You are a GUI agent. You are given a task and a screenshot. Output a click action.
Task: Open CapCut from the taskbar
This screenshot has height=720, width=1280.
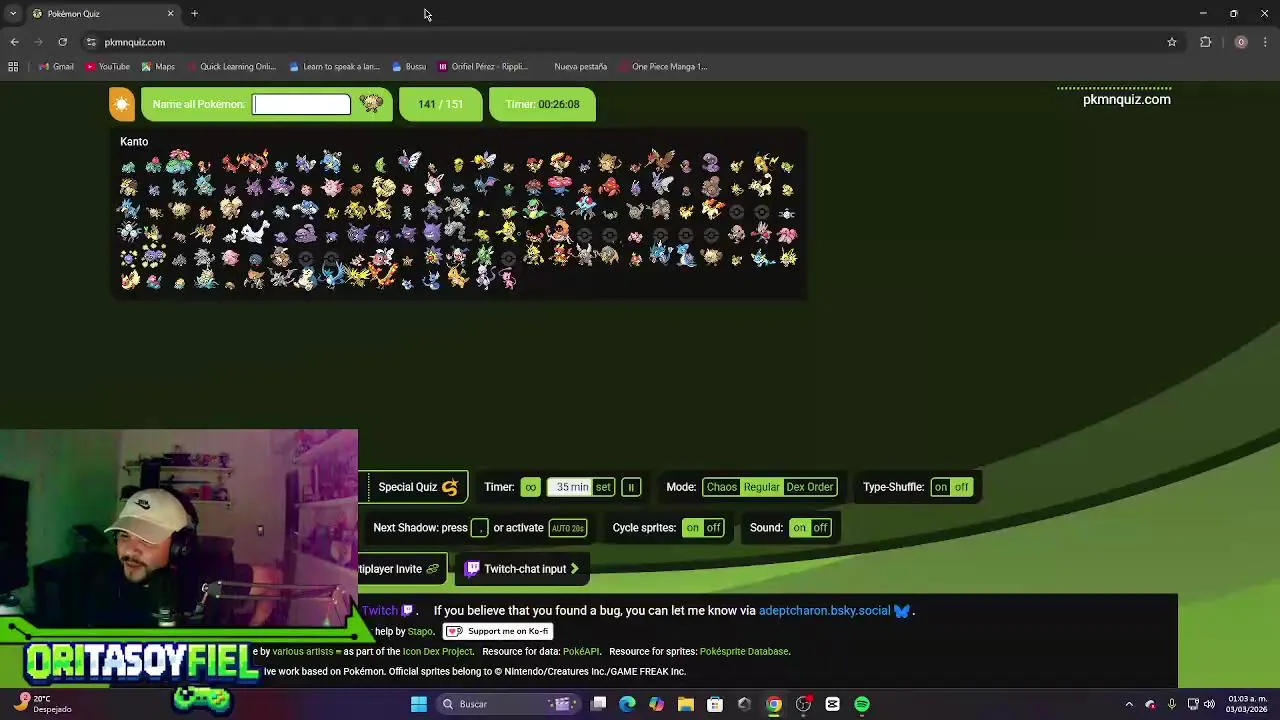(832, 704)
